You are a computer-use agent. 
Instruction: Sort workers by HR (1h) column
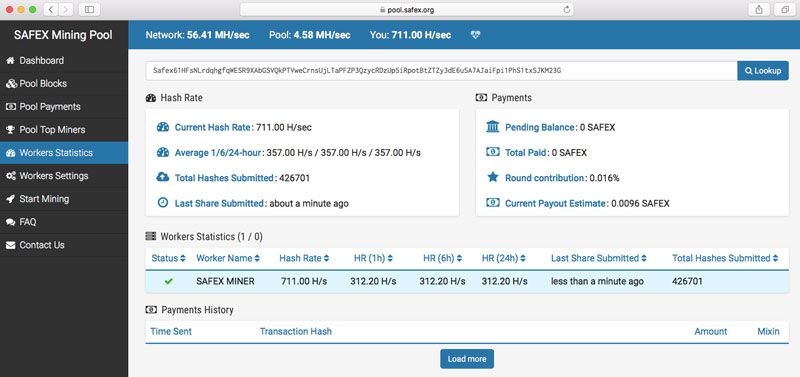[373, 259]
